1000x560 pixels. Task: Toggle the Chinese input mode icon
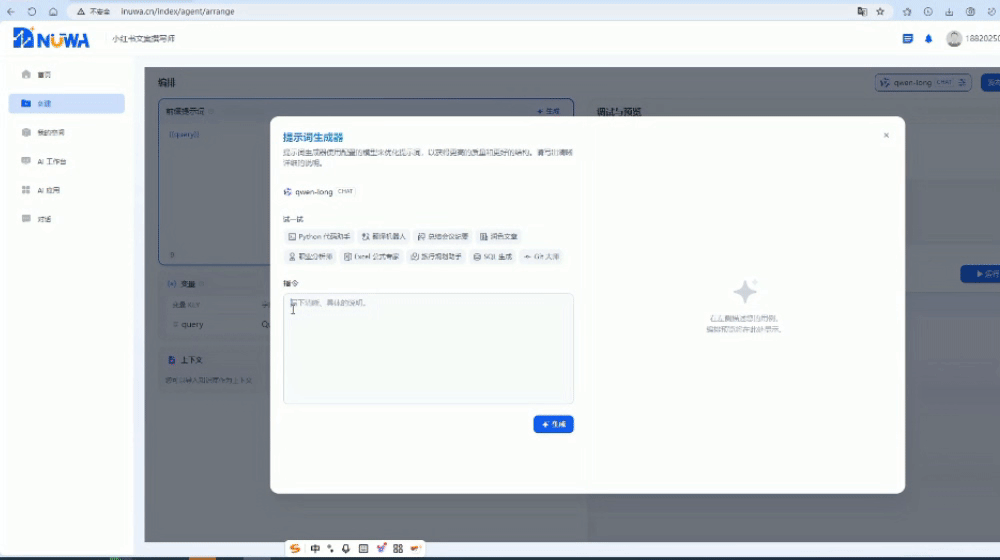[x=315, y=549]
